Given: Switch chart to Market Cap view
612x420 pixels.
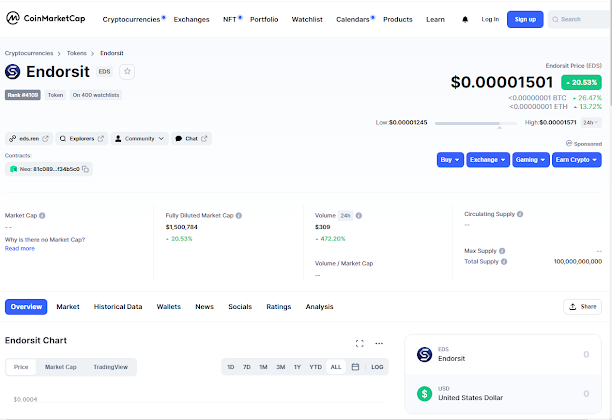Looking at the screenshot, I should [60, 367].
